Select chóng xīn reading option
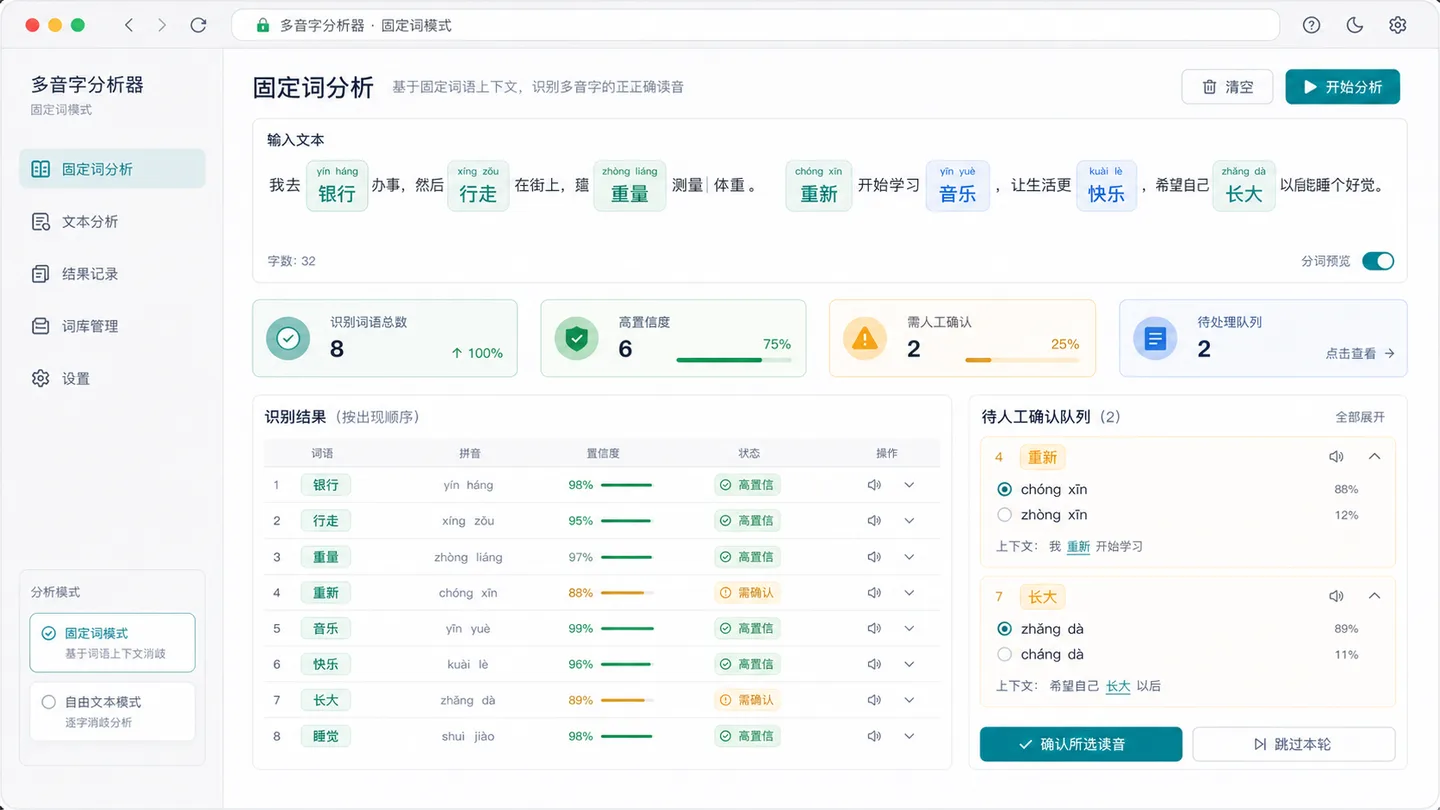 pos(1005,489)
